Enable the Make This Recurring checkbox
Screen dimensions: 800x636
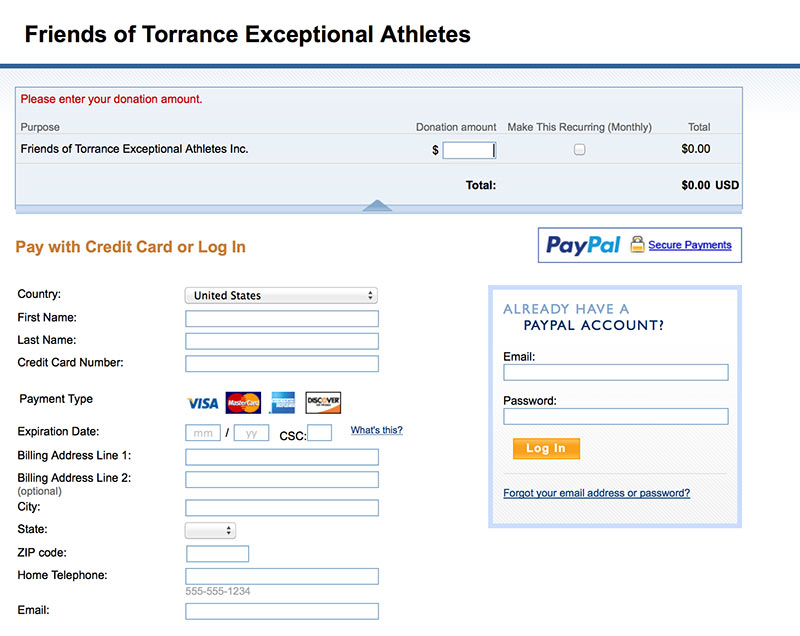(579, 149)
